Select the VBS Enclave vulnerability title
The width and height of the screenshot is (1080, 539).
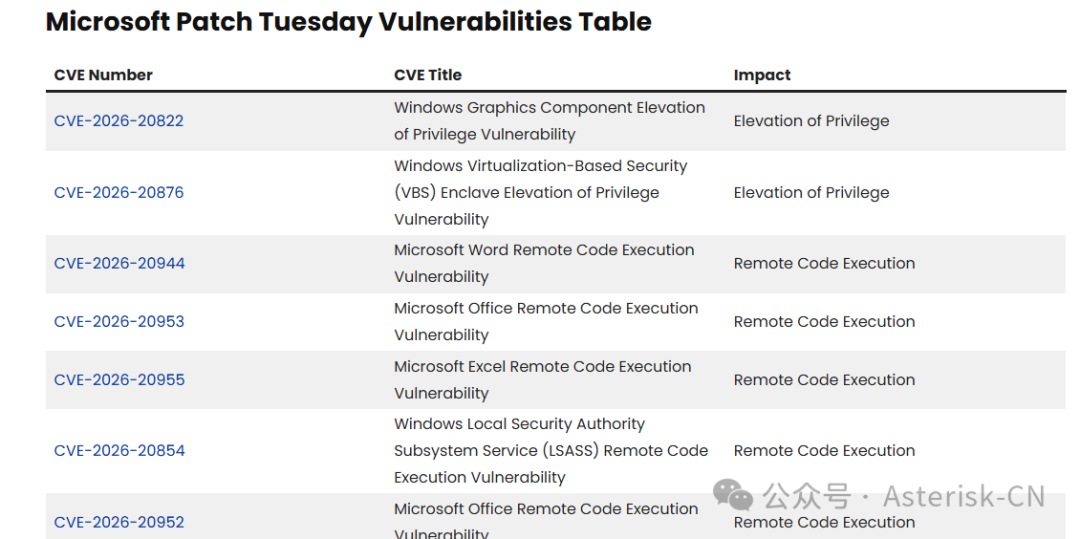540,192
